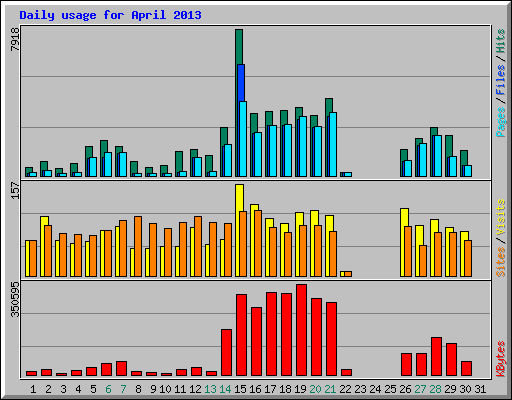Select green weekend day 14 label
The image size is (512, 400).
pos(225,389)
